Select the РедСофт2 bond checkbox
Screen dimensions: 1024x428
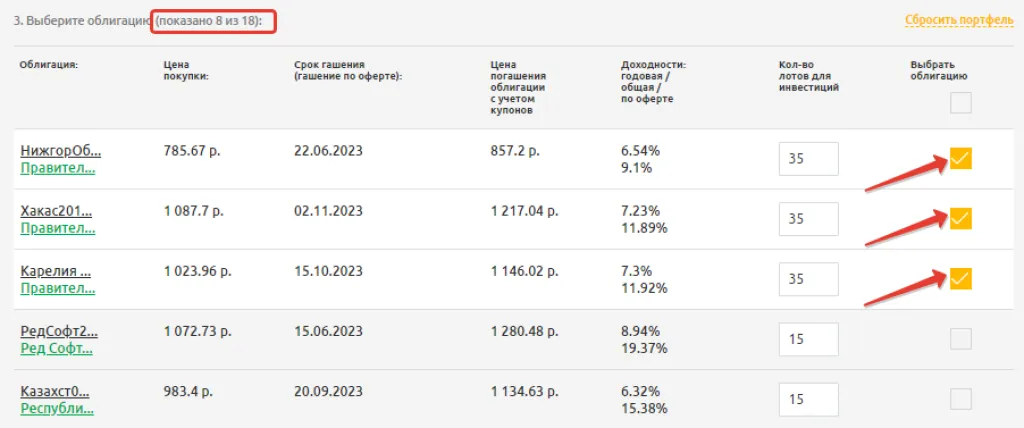[x=960, y=339]
